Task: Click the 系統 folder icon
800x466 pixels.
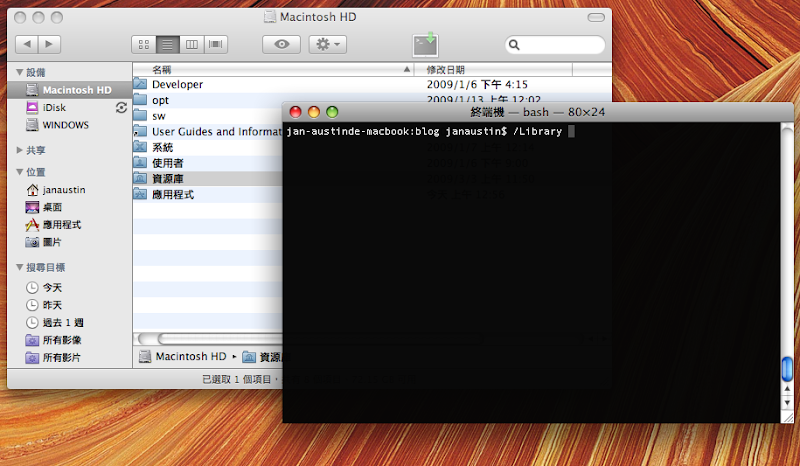Action: pos(140,147)
